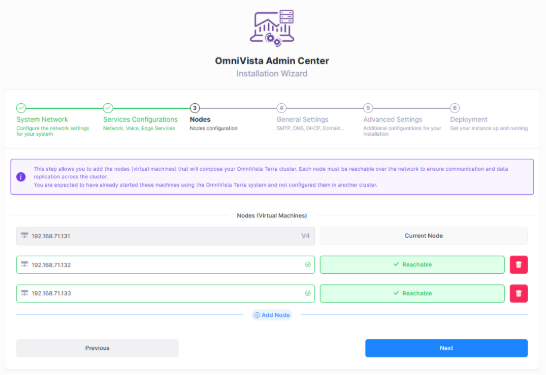546x375 pixels.
Task: Edit the 192.168.71.133 address field
Action: [x=165, y=294]
